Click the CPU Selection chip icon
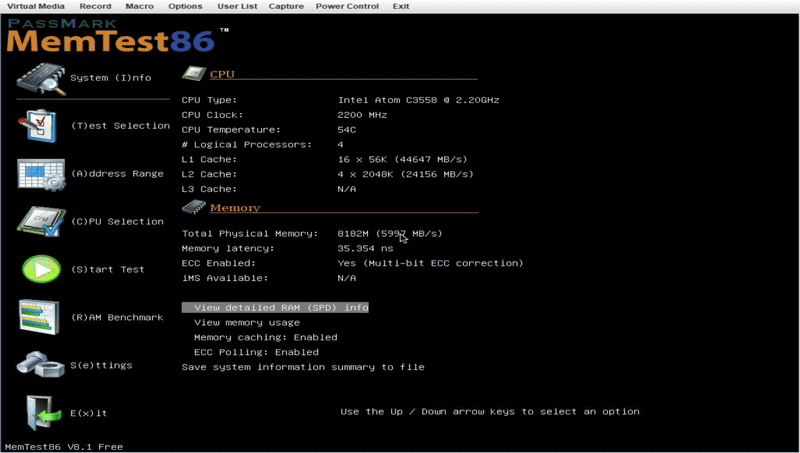The height and width of the screenshot is (453, 800). pos(41,221)
